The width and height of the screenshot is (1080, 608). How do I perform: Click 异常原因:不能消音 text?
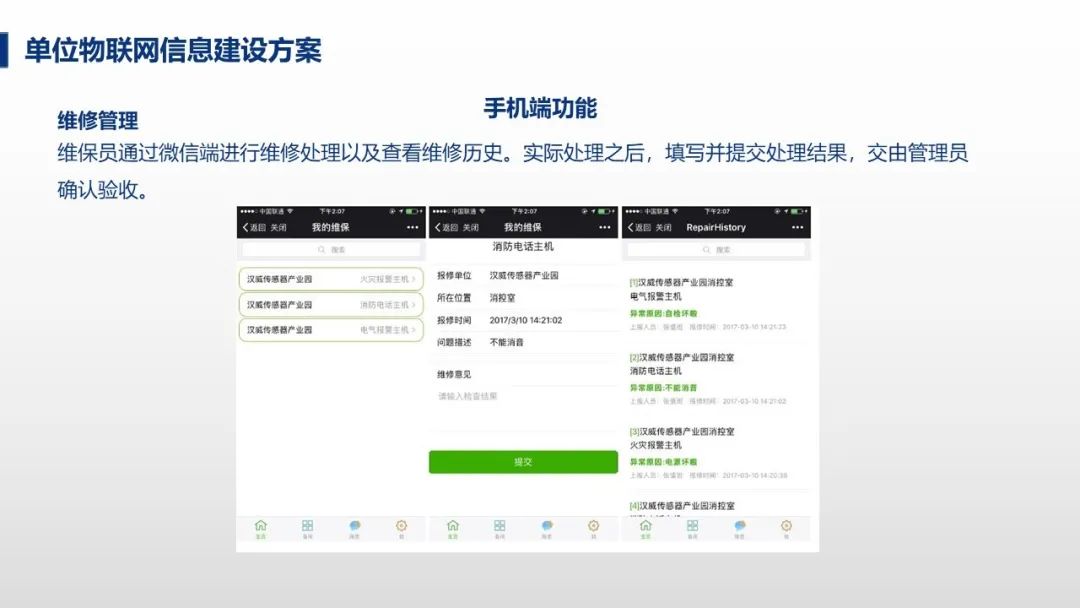(x=663, y=388)
